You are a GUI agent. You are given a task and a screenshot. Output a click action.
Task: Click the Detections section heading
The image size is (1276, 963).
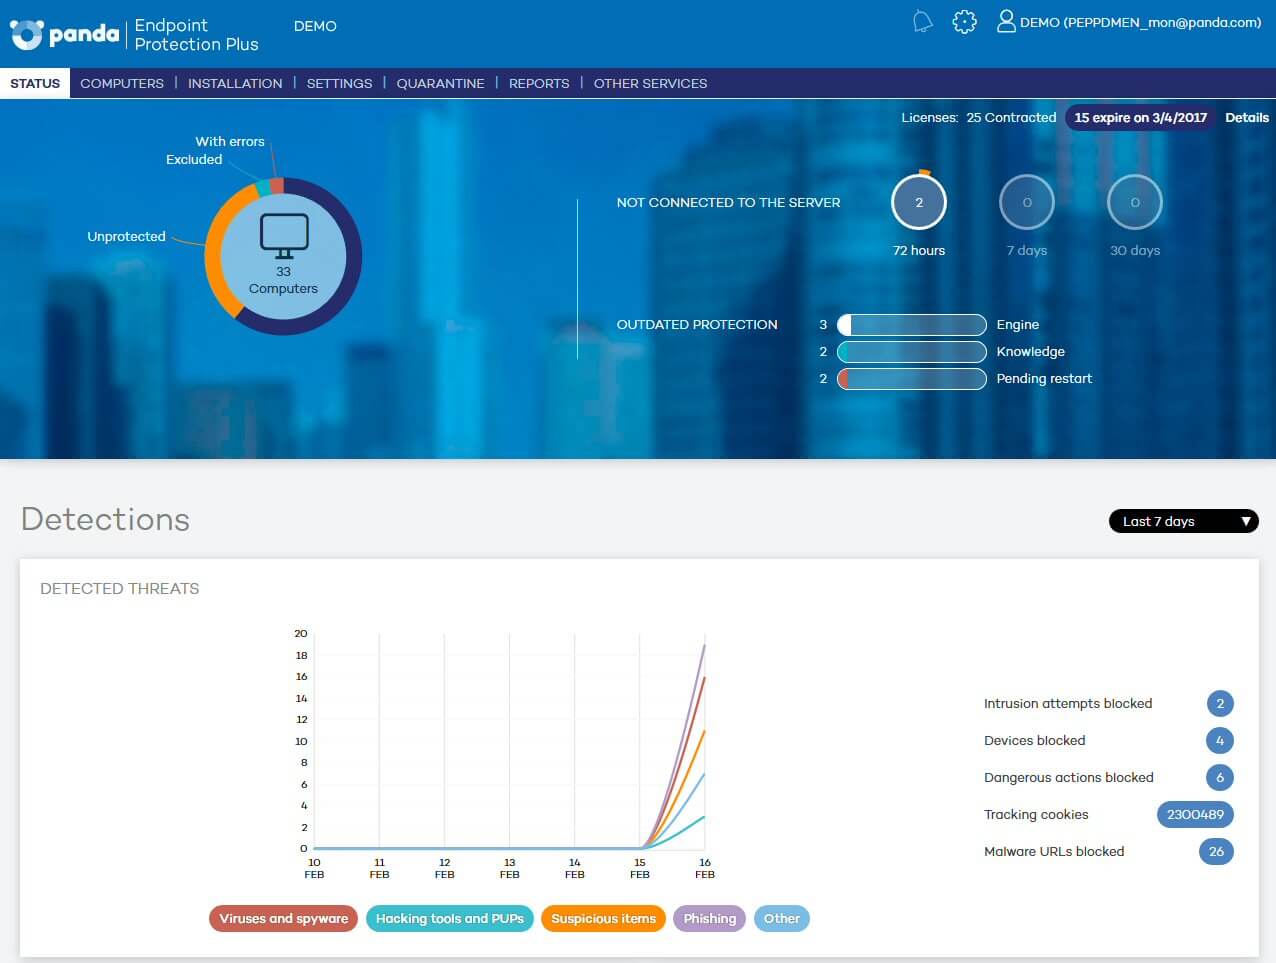105,519
